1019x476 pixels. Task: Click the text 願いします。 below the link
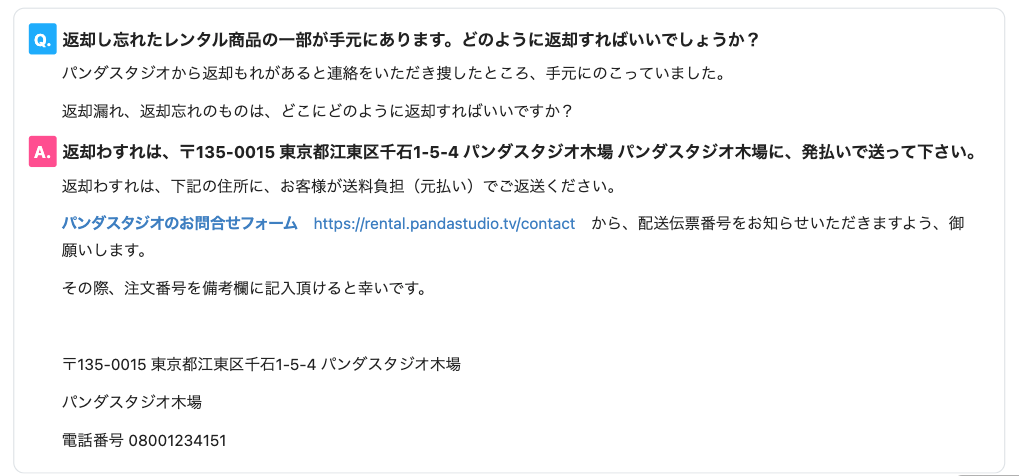click(x=103, y=250)
